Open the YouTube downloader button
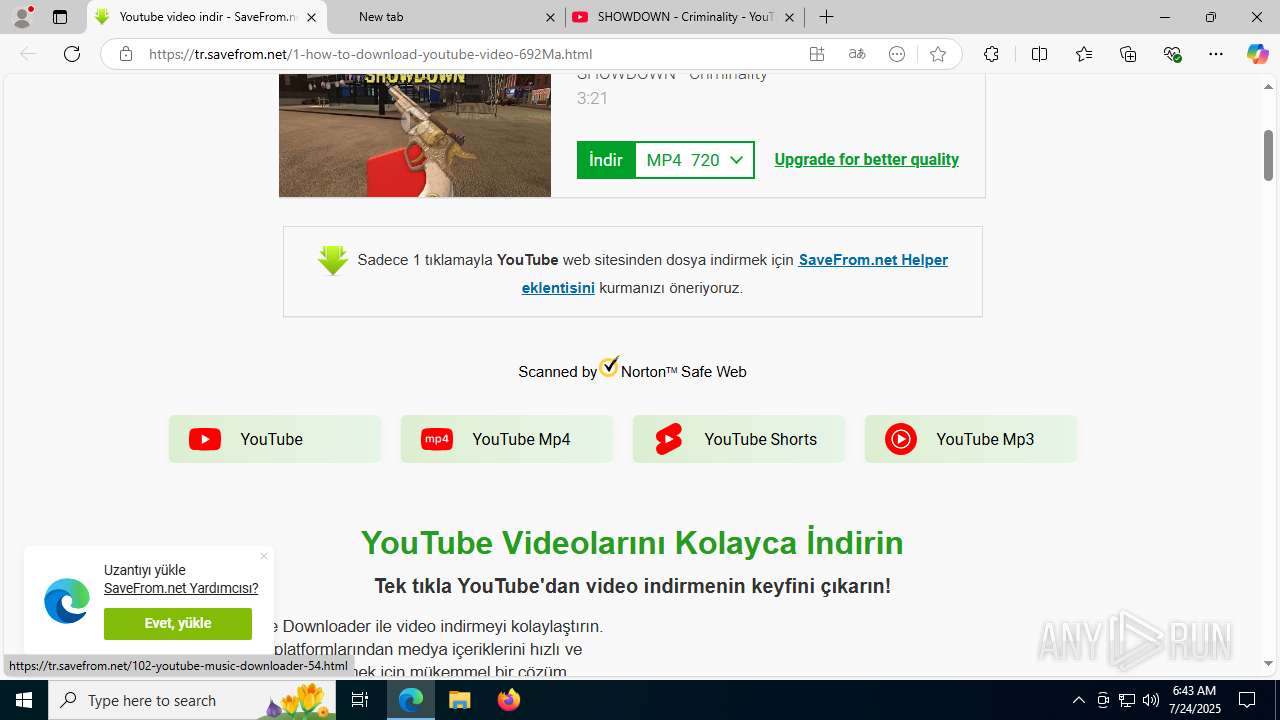Image resolution: width=1280 pixels, height=720 pixels. pyautogui.click(x=275, y=439)
